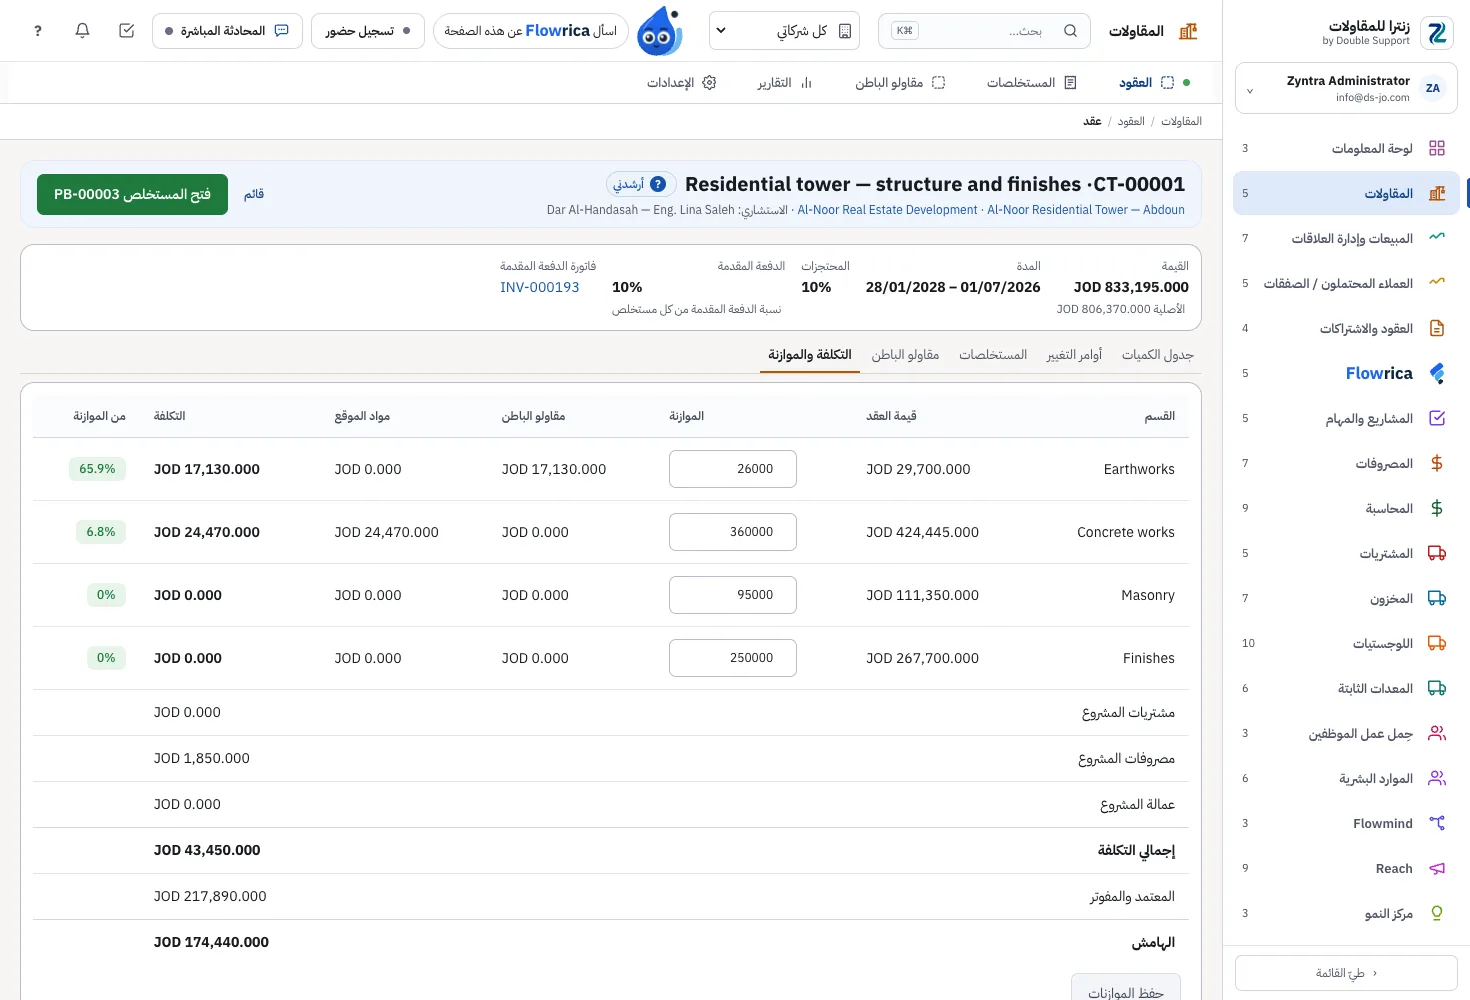Open notifications bell icon
The height and width of the screenshot is (1000, 1470).
[83, 31]
